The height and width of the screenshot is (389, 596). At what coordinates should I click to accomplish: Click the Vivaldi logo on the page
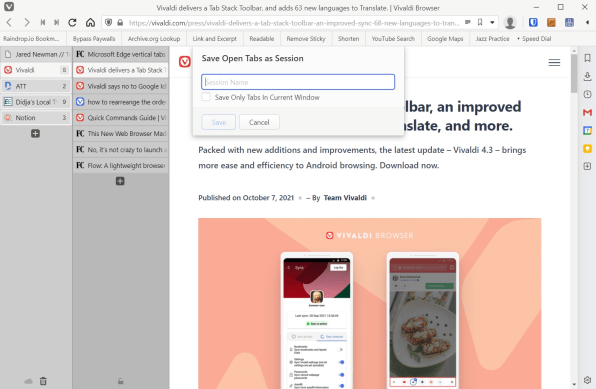pos(185,61)
